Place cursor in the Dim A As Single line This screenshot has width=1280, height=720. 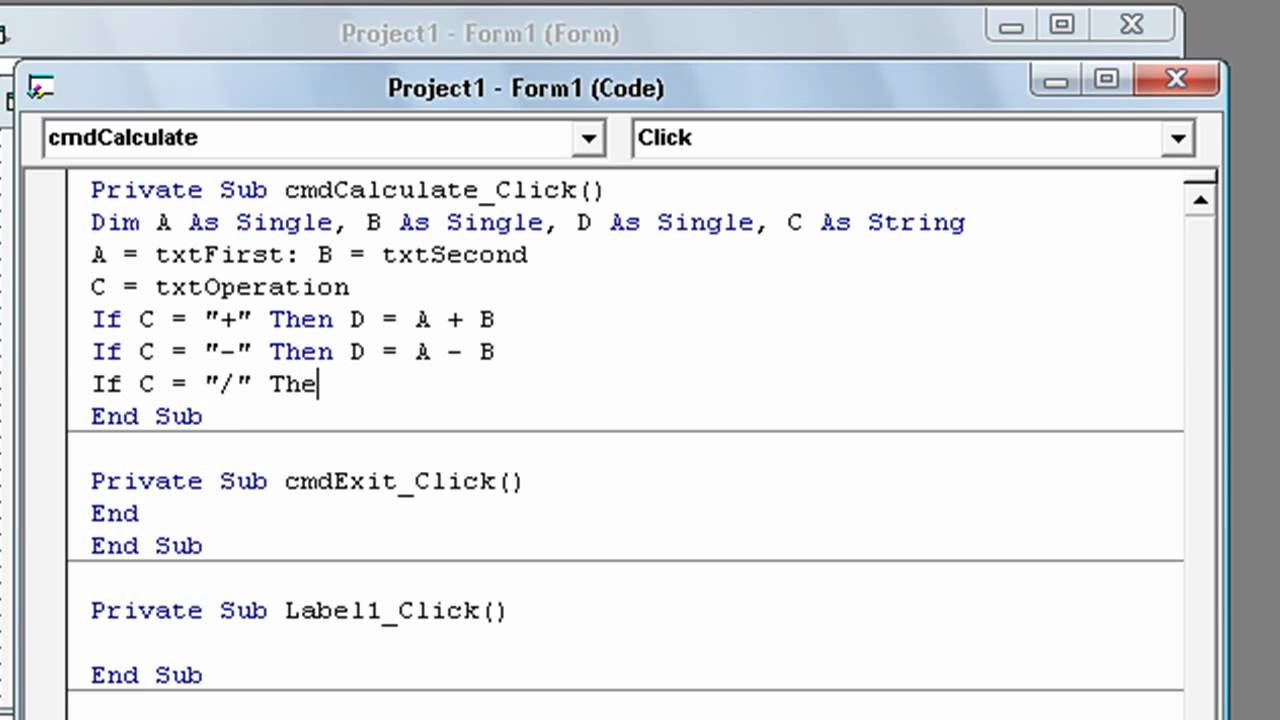click(x=527, y=222)
